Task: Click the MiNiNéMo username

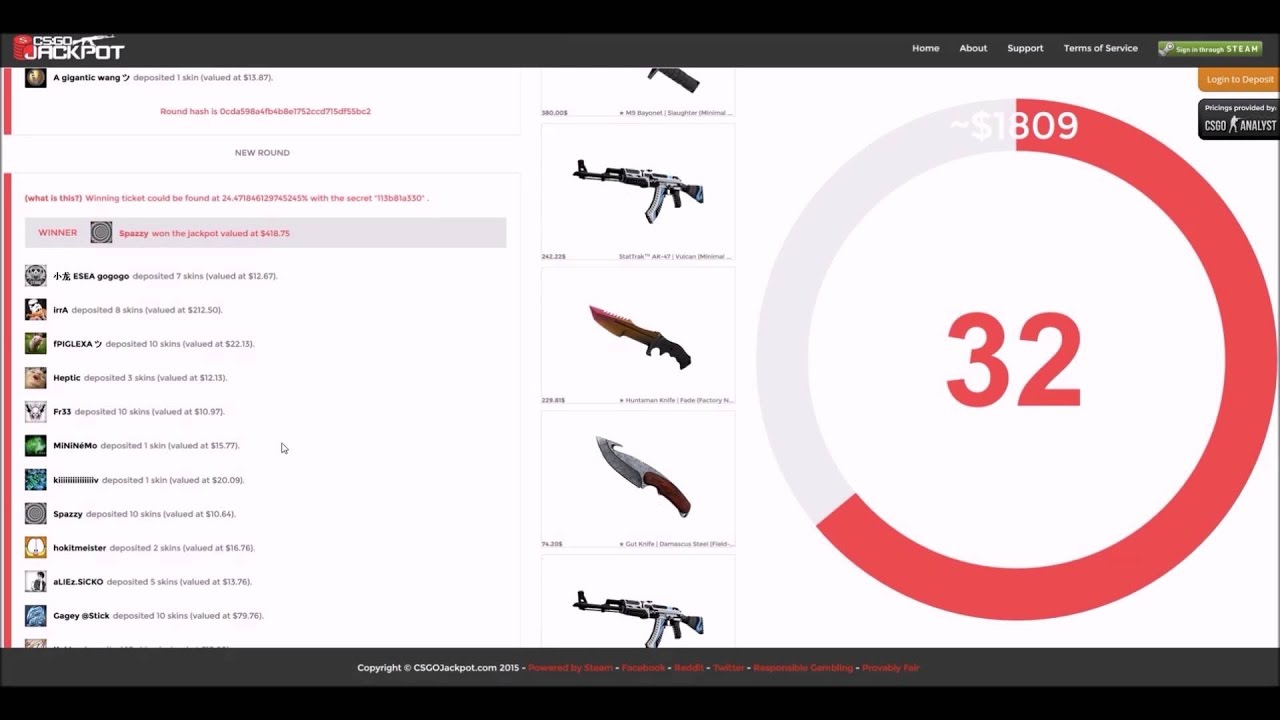Action: [75, 446]
